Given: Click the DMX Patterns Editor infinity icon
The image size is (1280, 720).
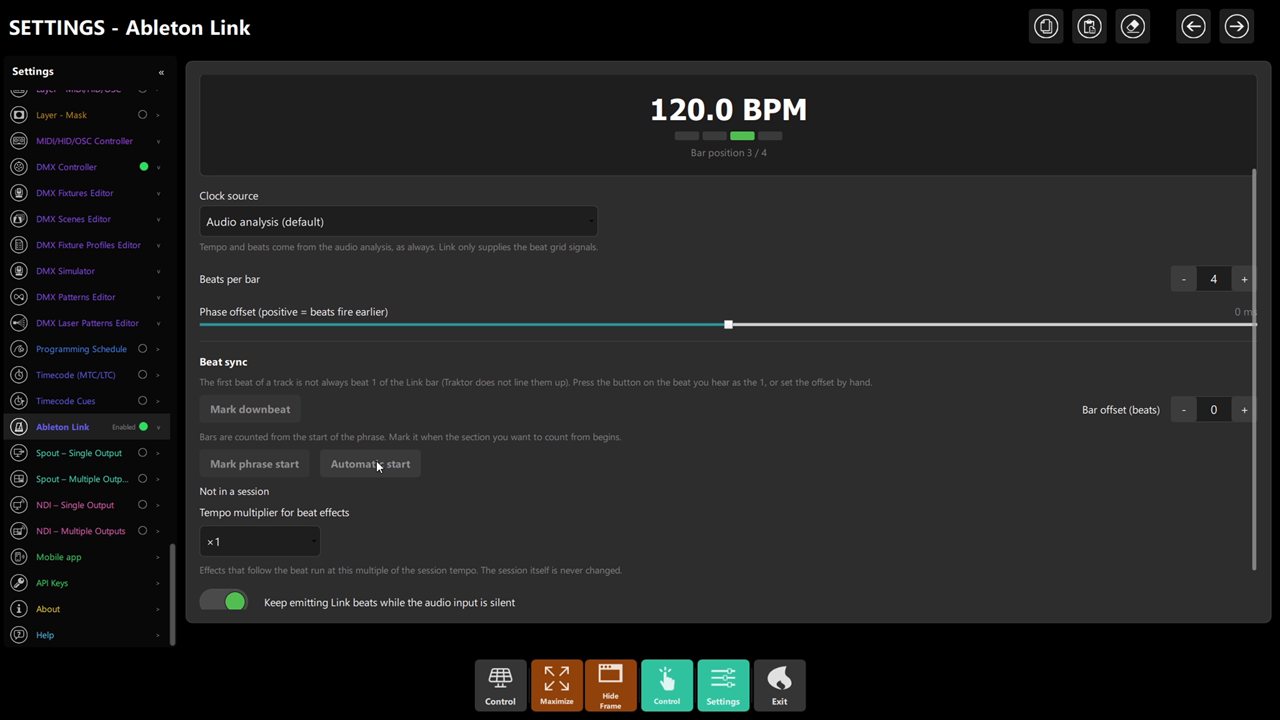Looking at the screenshot, I should tap(18, 297).
